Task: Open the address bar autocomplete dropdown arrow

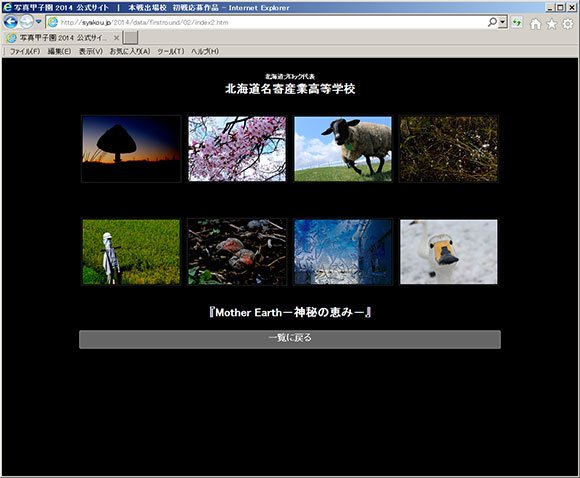Action: coord(502,23)
